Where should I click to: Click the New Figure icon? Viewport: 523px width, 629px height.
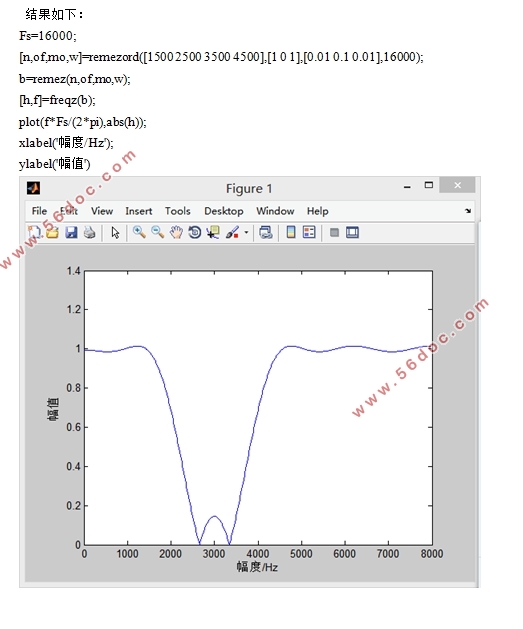click(x=34, y=232)
